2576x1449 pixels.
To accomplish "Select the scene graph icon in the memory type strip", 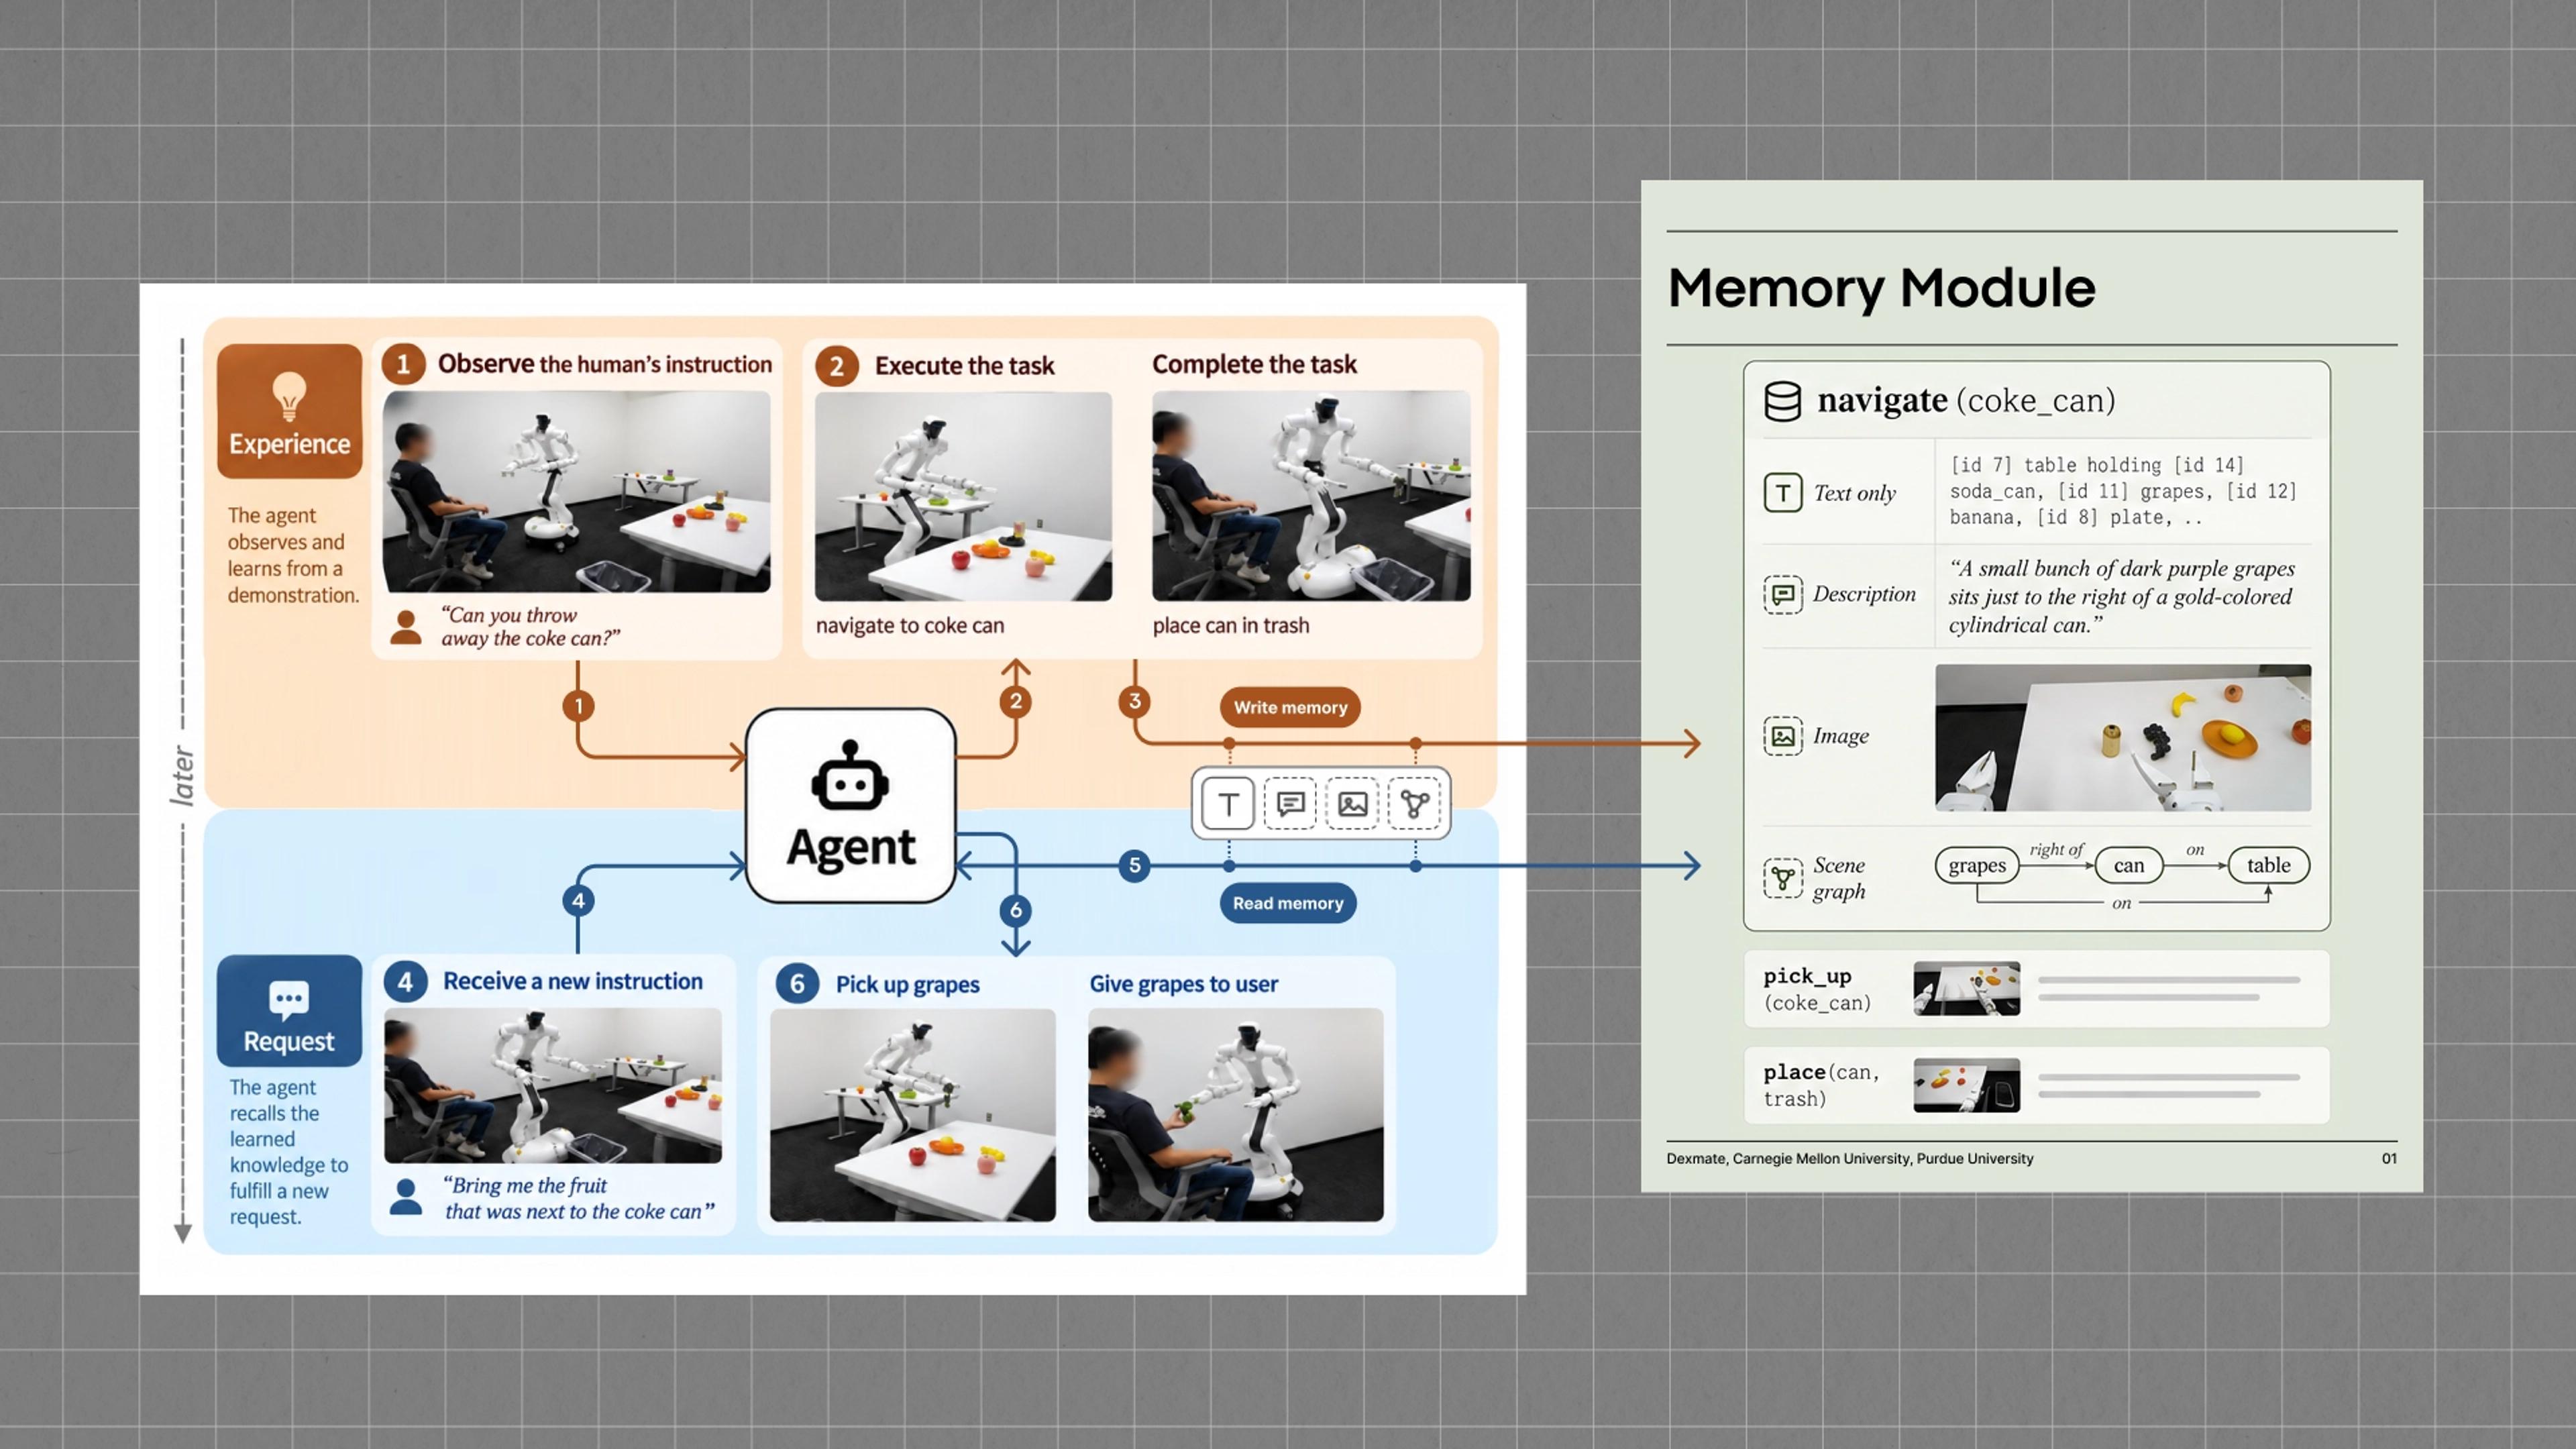I will click(1414, 803).
